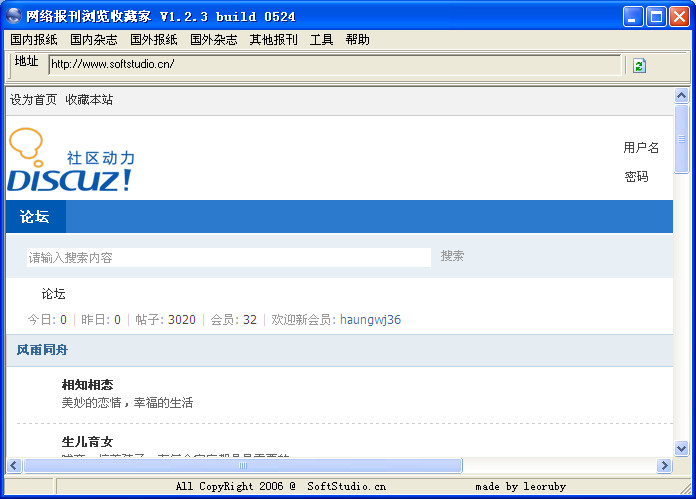Close the 网络报刊浏览收藏家 window
The width and height of the screenshot is (696, 499).
(680, 17)
